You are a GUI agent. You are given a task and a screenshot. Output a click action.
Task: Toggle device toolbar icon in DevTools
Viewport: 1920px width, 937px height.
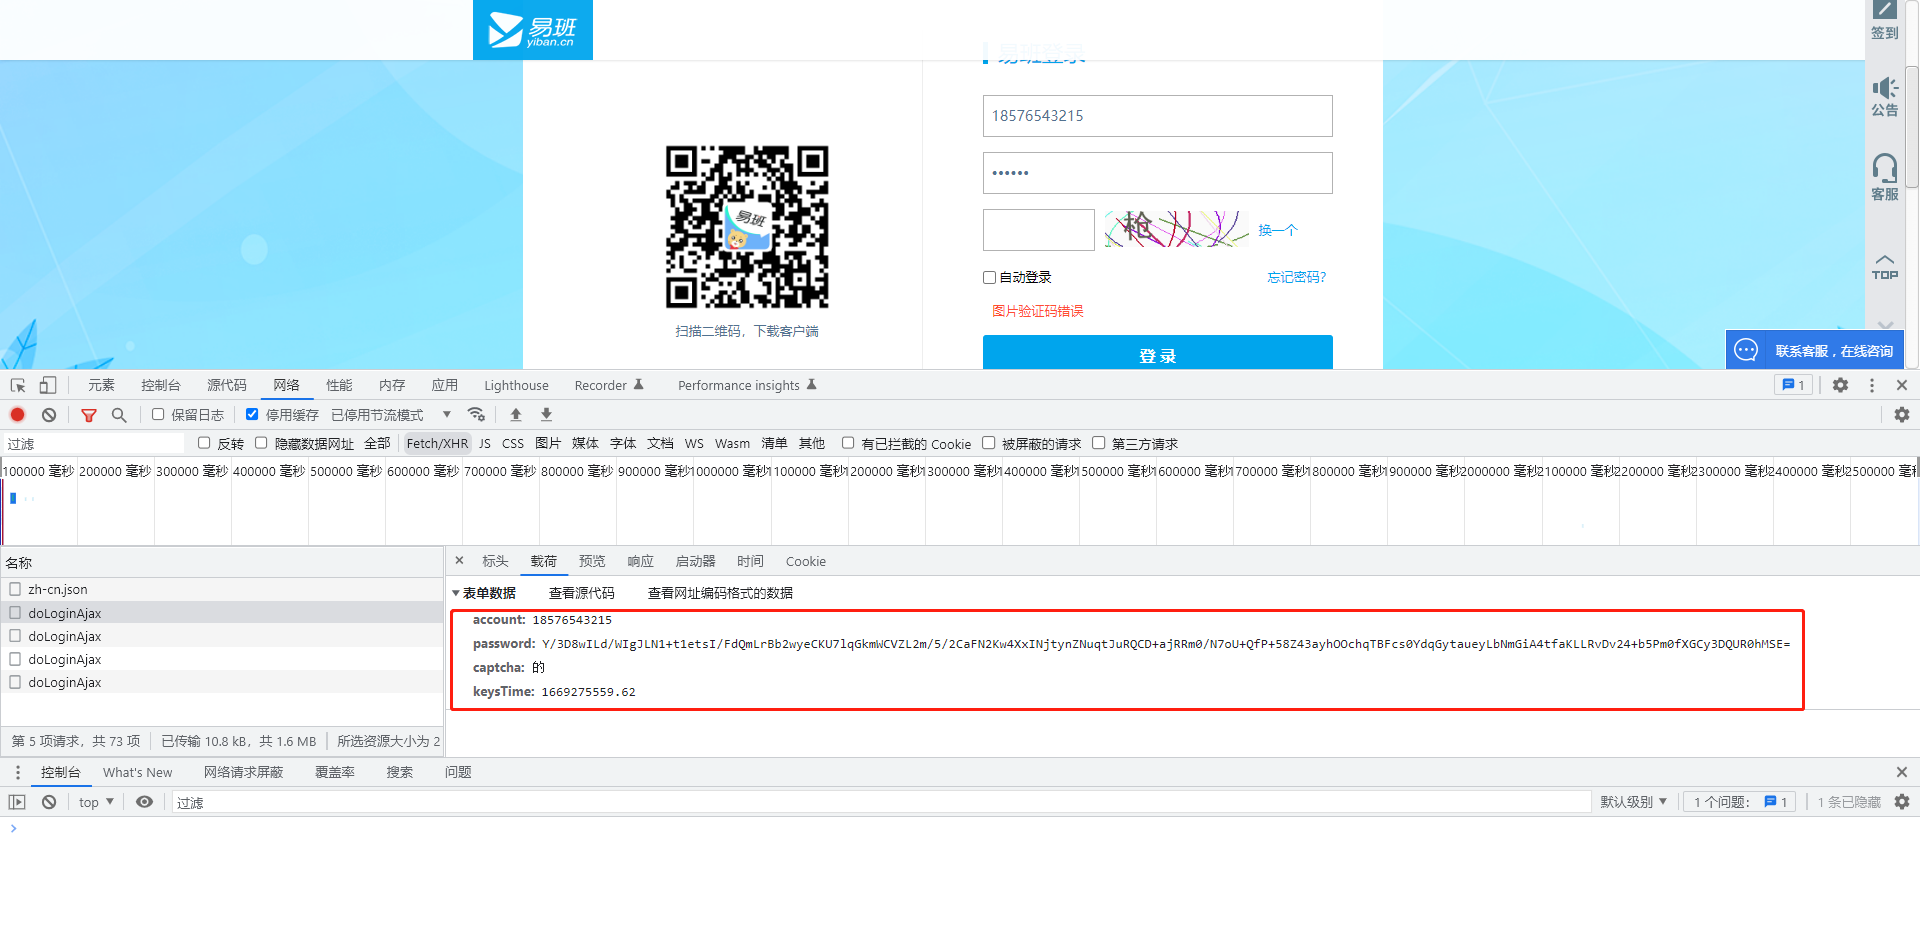[48, 385]
